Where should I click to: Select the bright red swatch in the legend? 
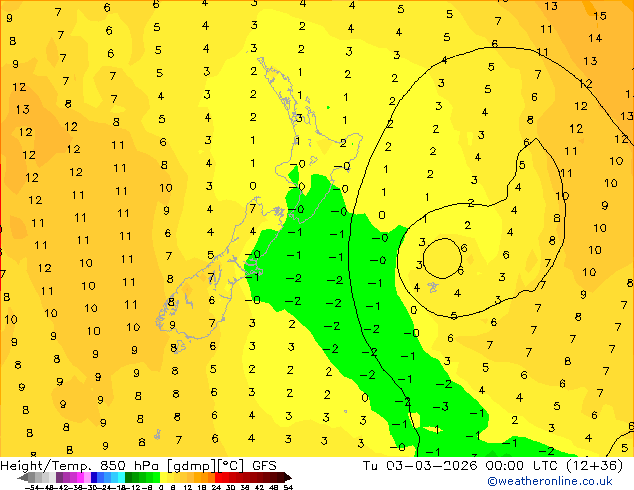coord(218,477)
